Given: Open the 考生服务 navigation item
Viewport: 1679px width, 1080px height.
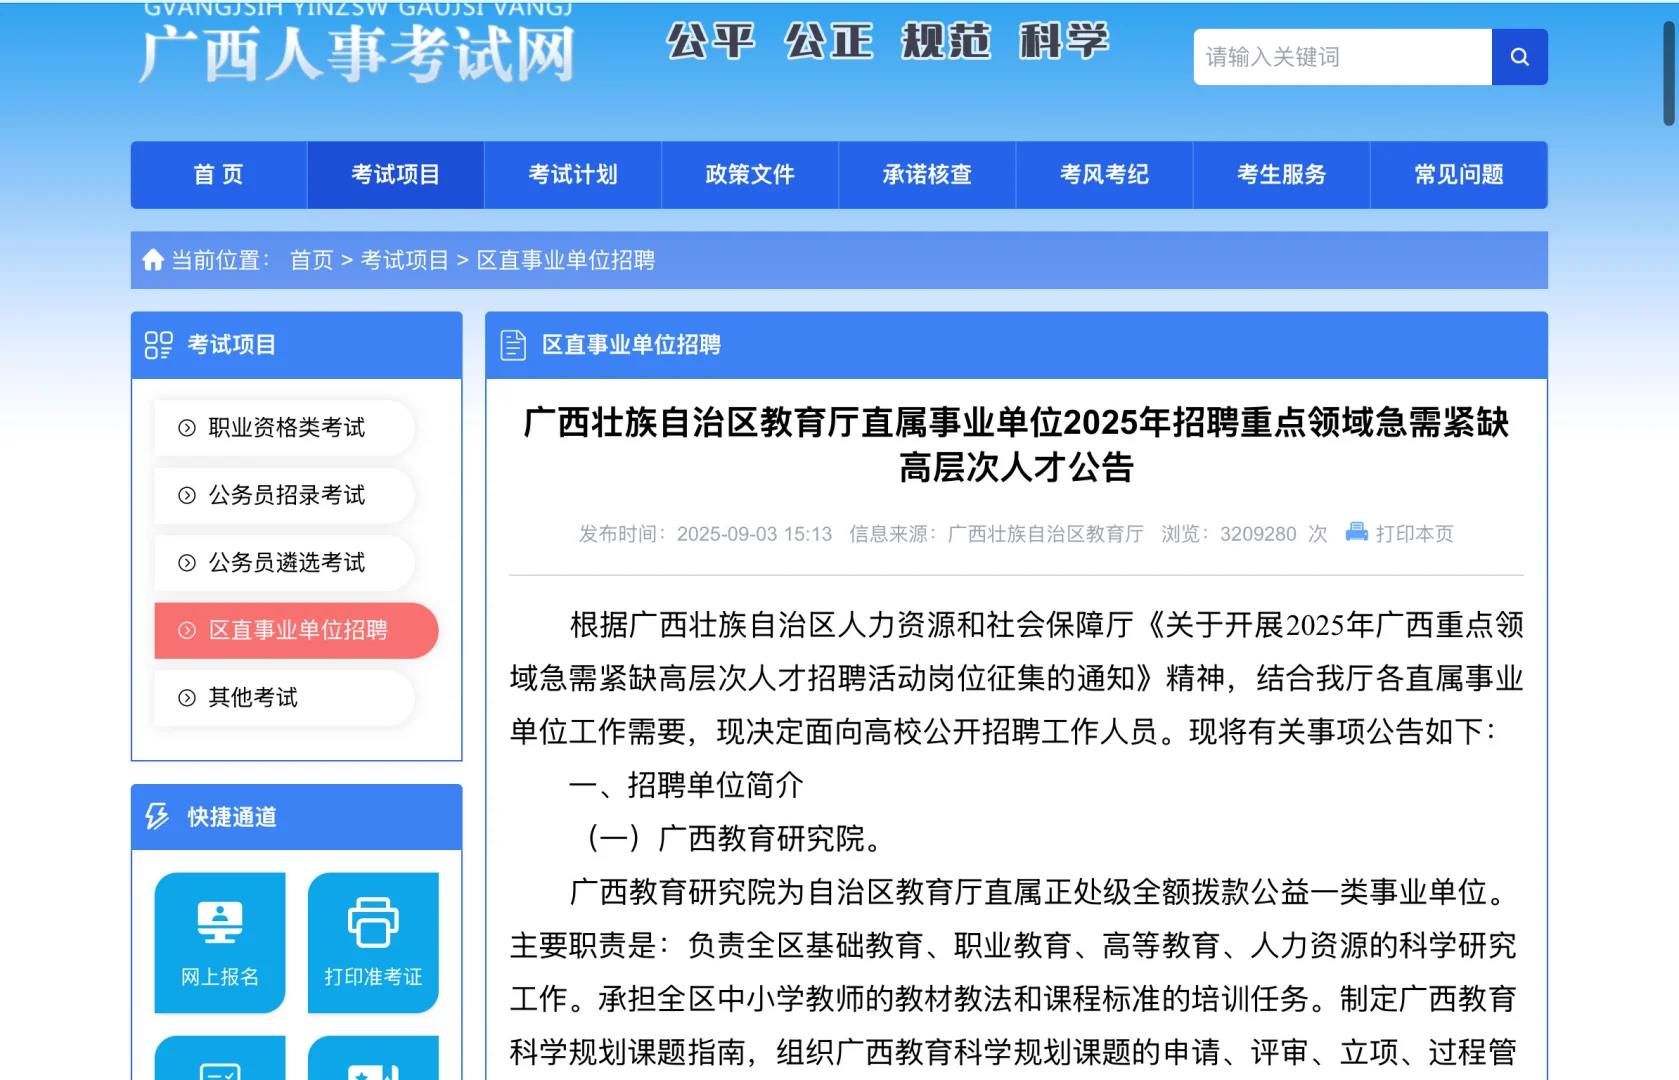Looking at the screenshot, I should pyautogui.click(x=1281, y=175).
